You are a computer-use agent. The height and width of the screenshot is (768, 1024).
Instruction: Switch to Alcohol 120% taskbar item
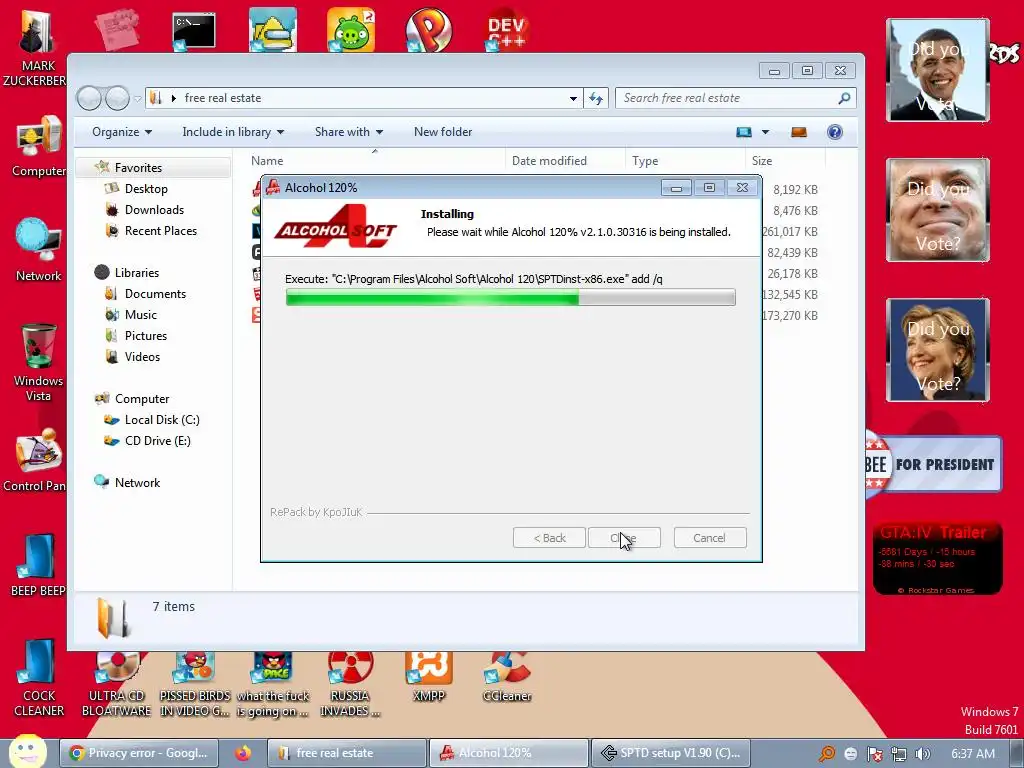click(509, 753)
